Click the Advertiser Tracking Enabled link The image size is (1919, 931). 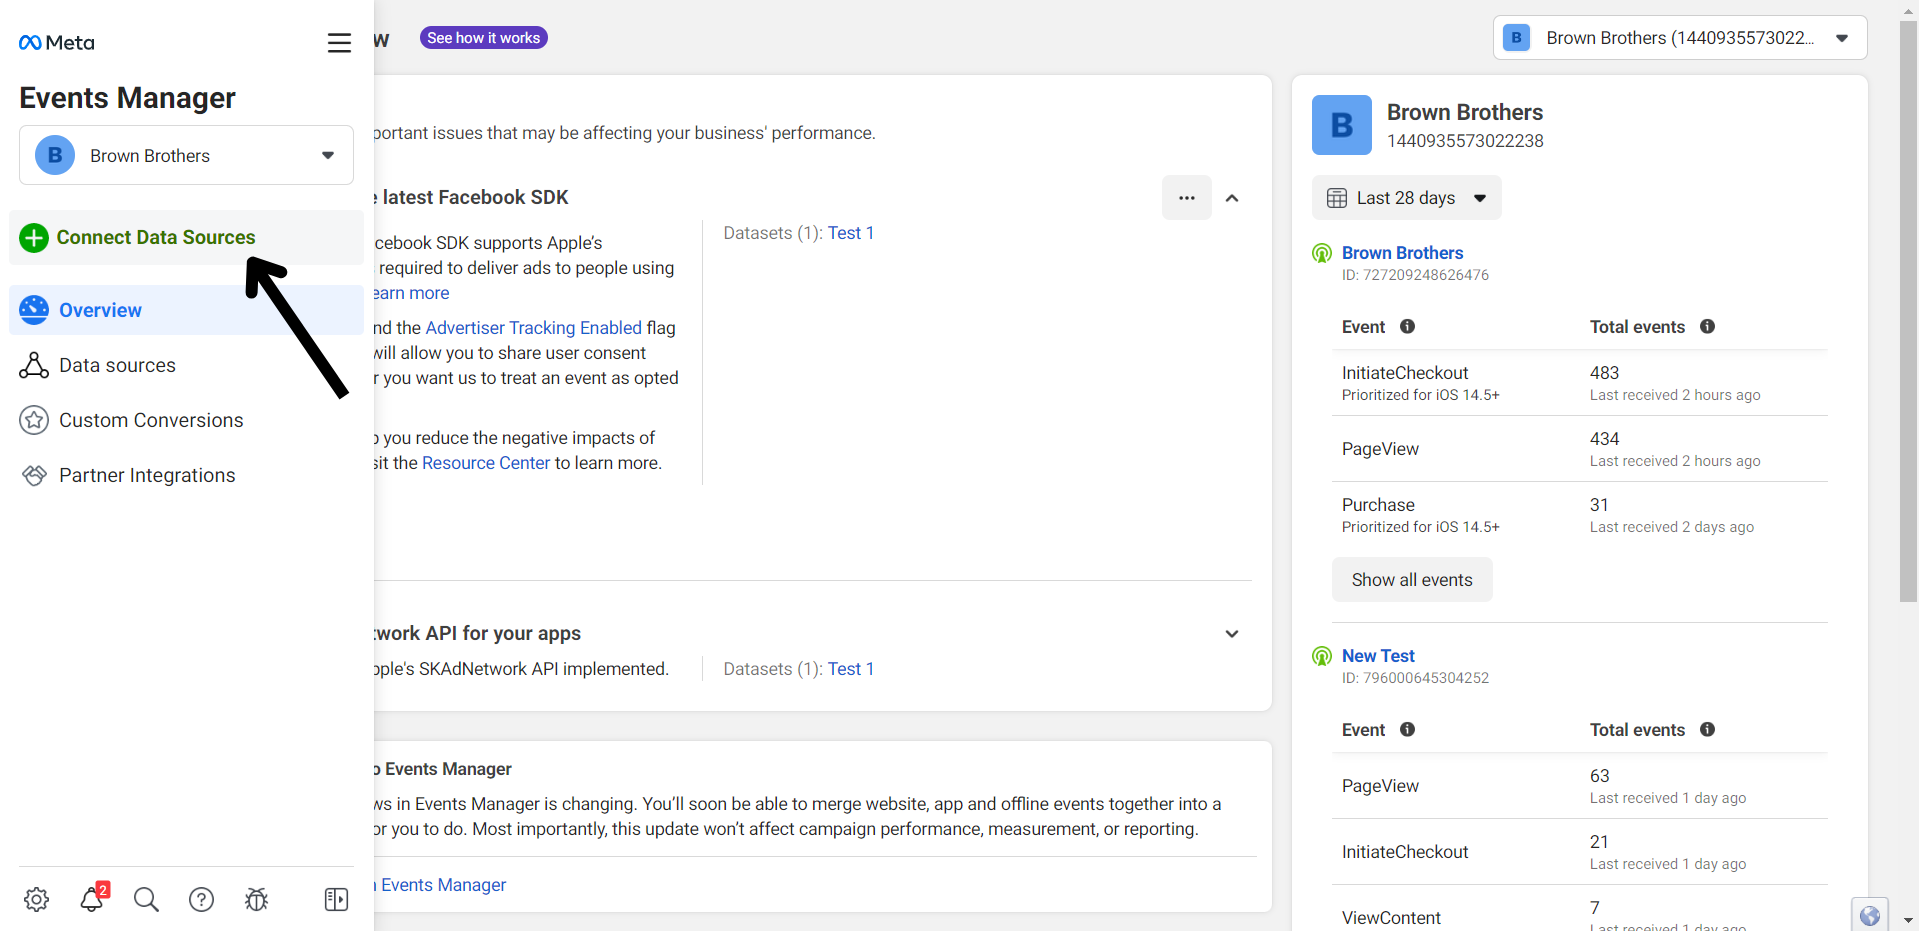coord(533,328)
